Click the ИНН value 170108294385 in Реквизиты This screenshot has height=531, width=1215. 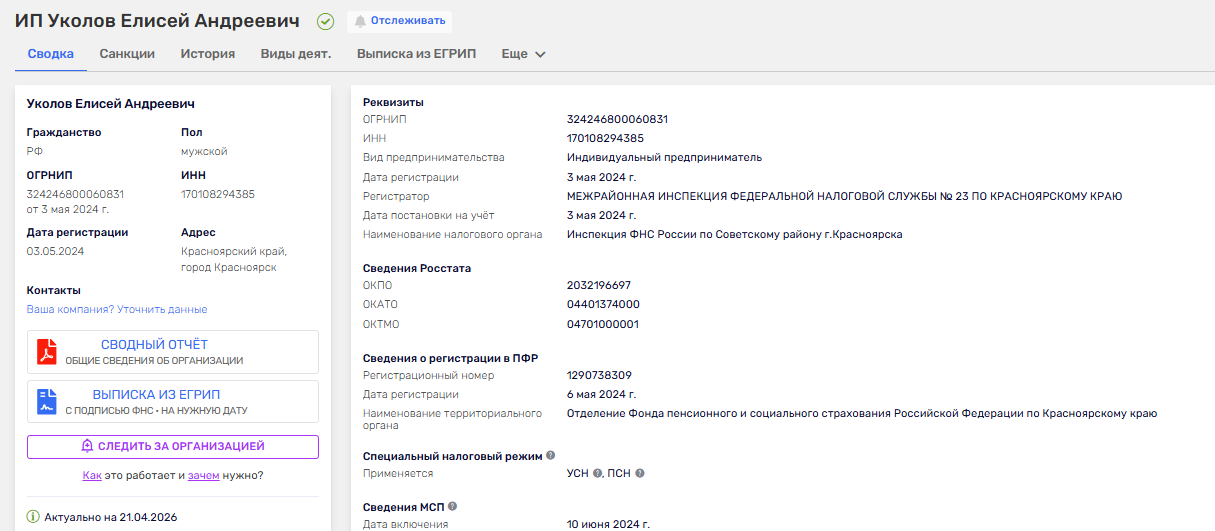coord(605,139)
